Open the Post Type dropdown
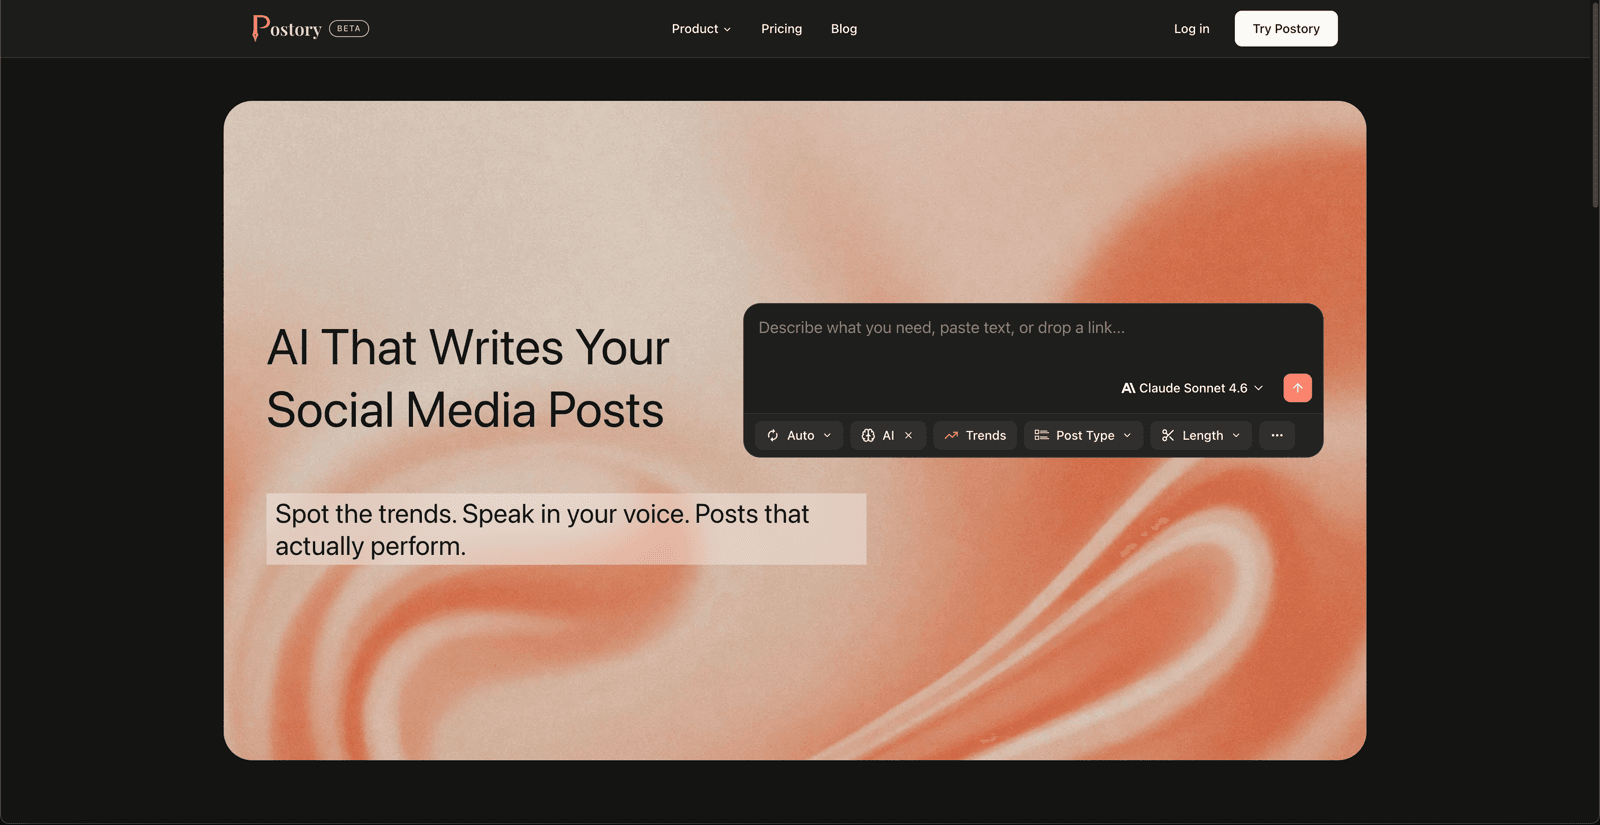1600x825 pixels. coord(1083,435)
